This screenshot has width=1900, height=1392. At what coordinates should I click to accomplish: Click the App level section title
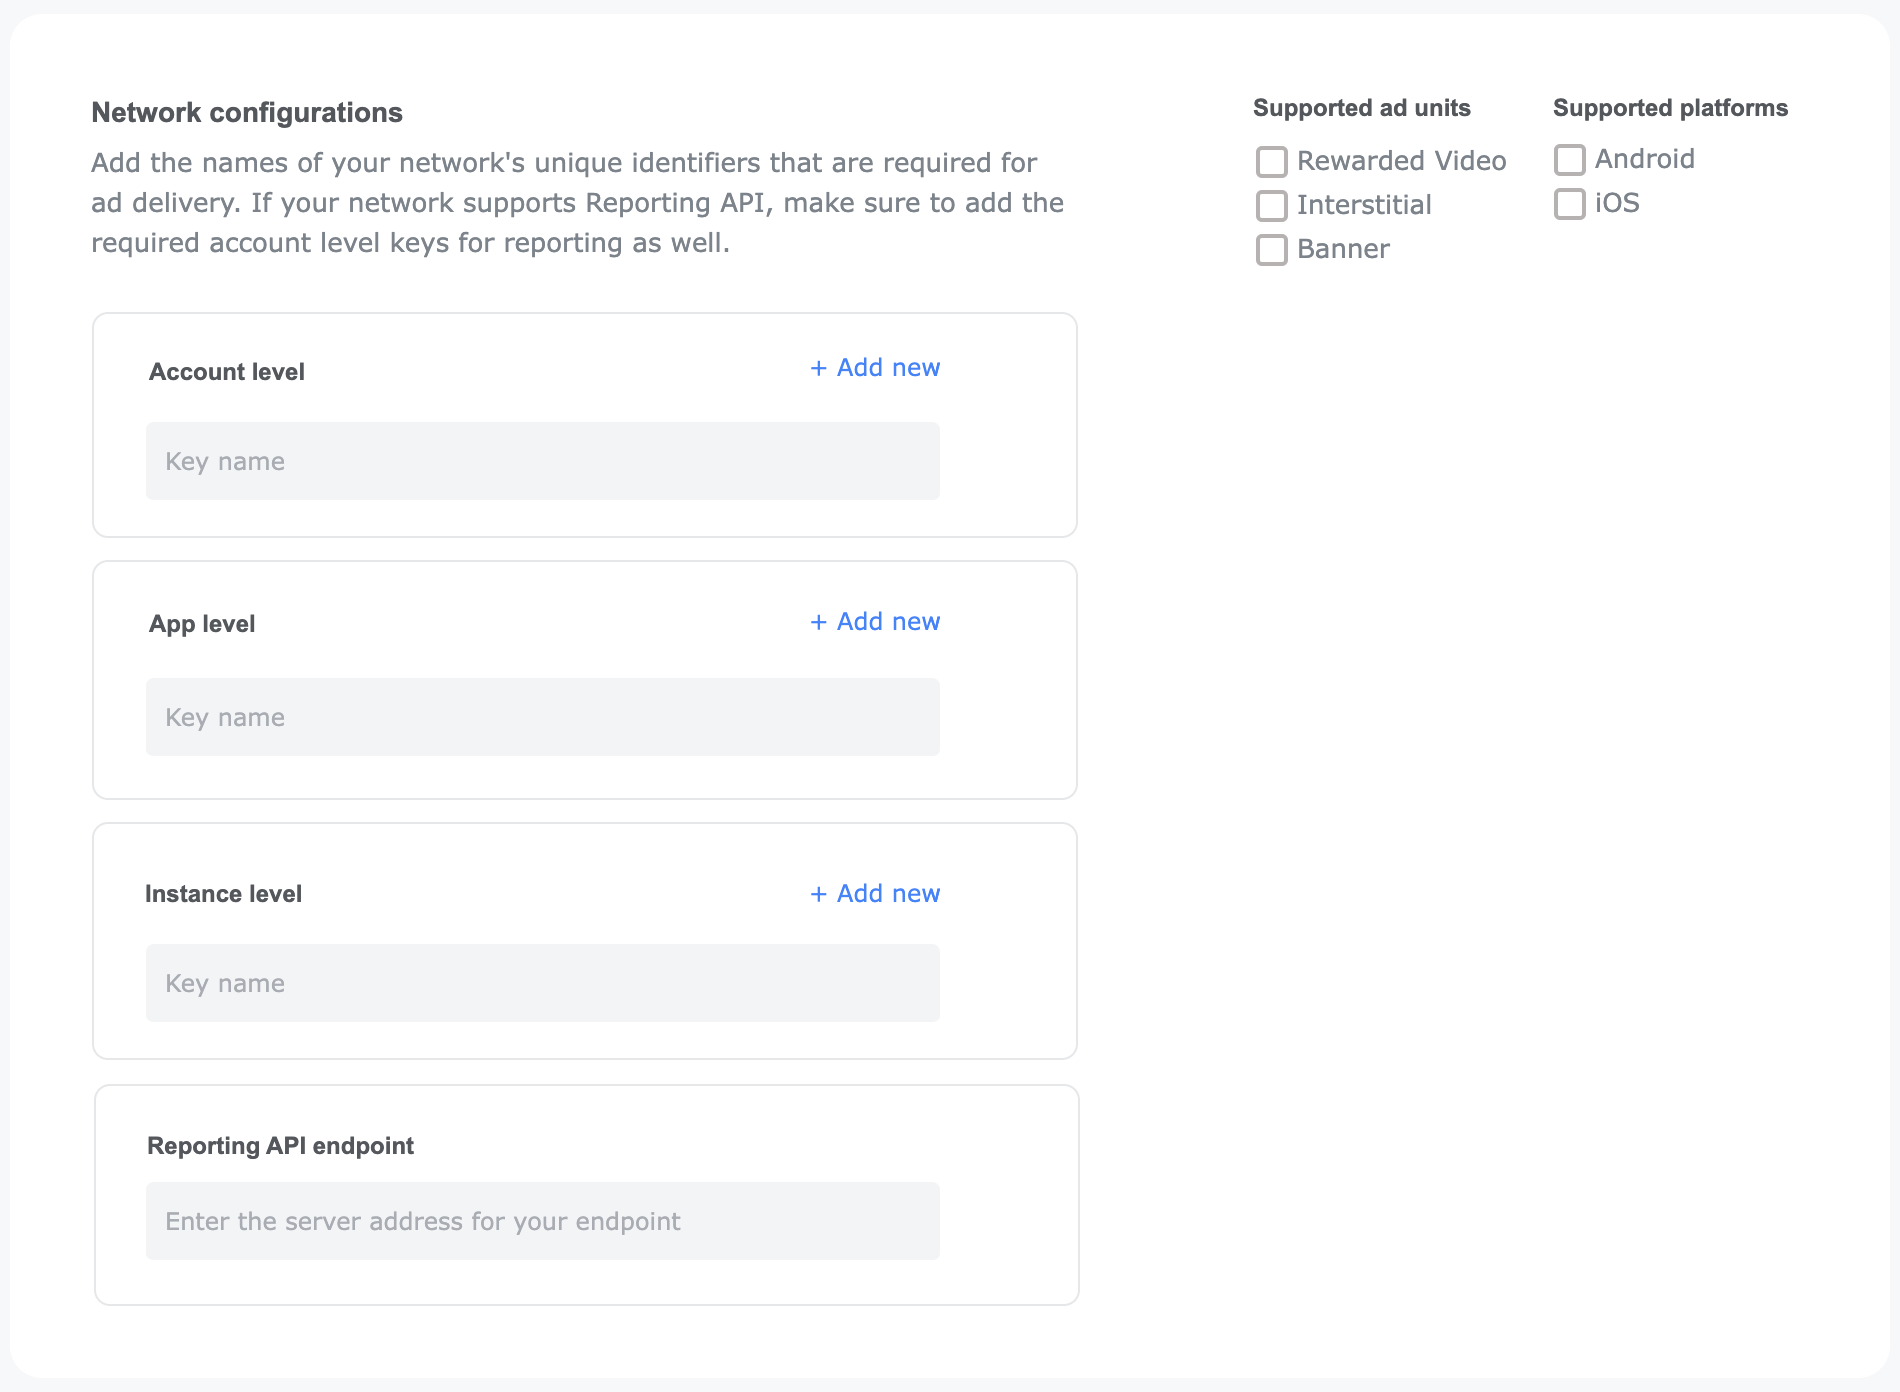tap(201, 623)
